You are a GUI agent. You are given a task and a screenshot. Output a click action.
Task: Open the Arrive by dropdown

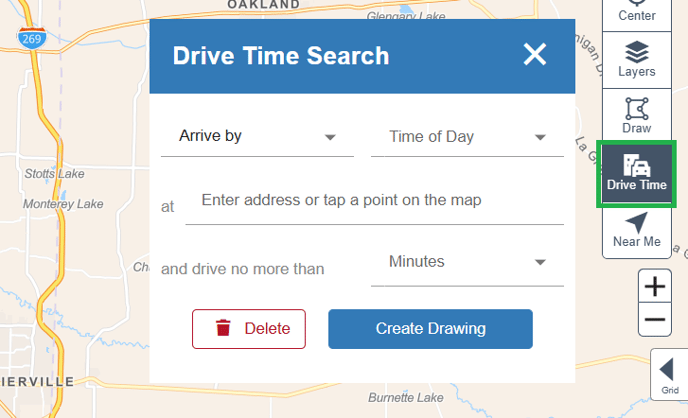(257, 137)
